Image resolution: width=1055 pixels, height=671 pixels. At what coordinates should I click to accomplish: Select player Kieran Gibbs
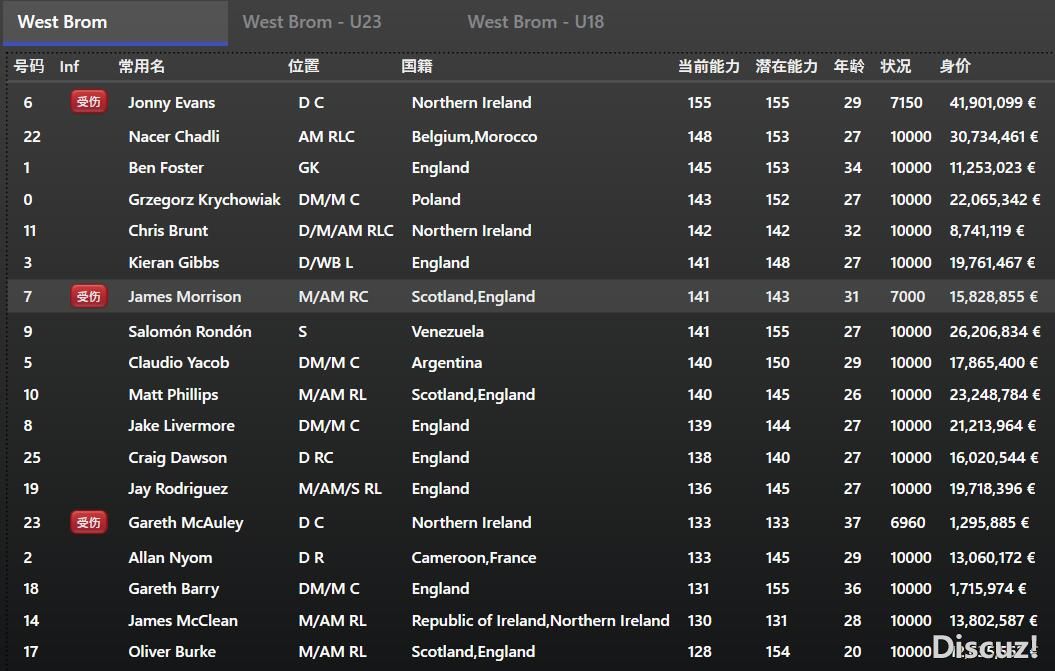[x=174, y=262]
